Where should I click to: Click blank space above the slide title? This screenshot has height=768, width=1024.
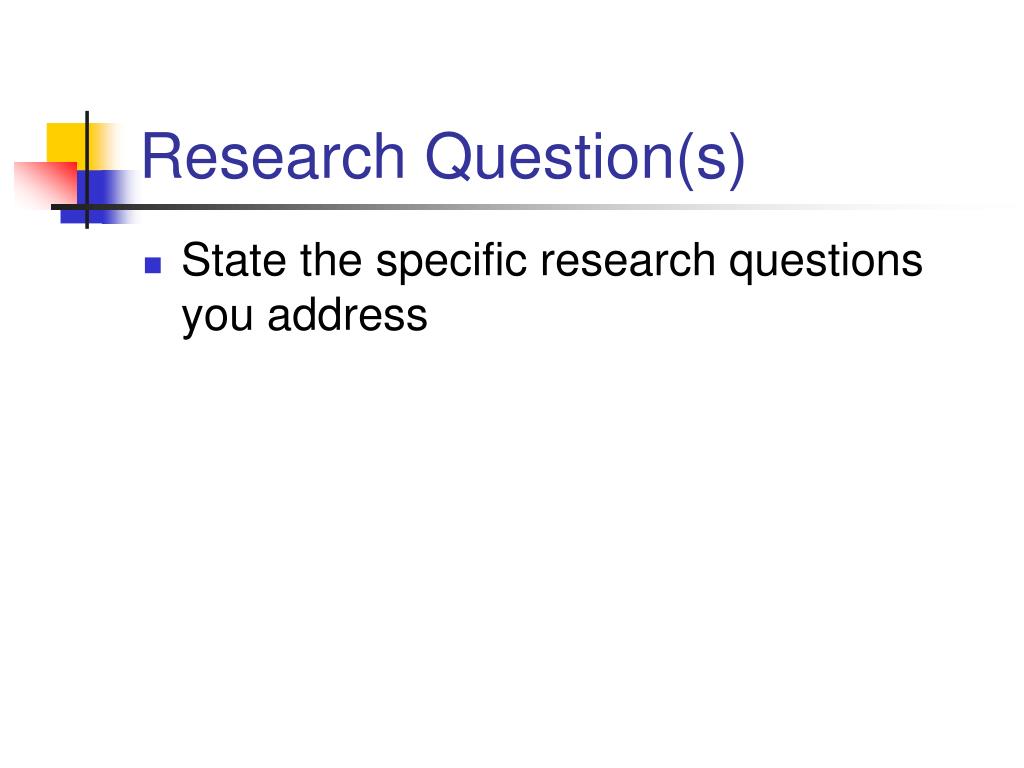[512, 59]
